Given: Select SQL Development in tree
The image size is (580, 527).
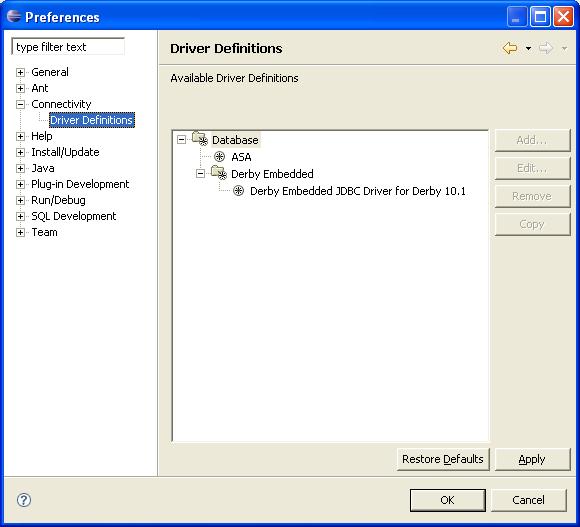Looking at the screenshot, I should (74, 216).
